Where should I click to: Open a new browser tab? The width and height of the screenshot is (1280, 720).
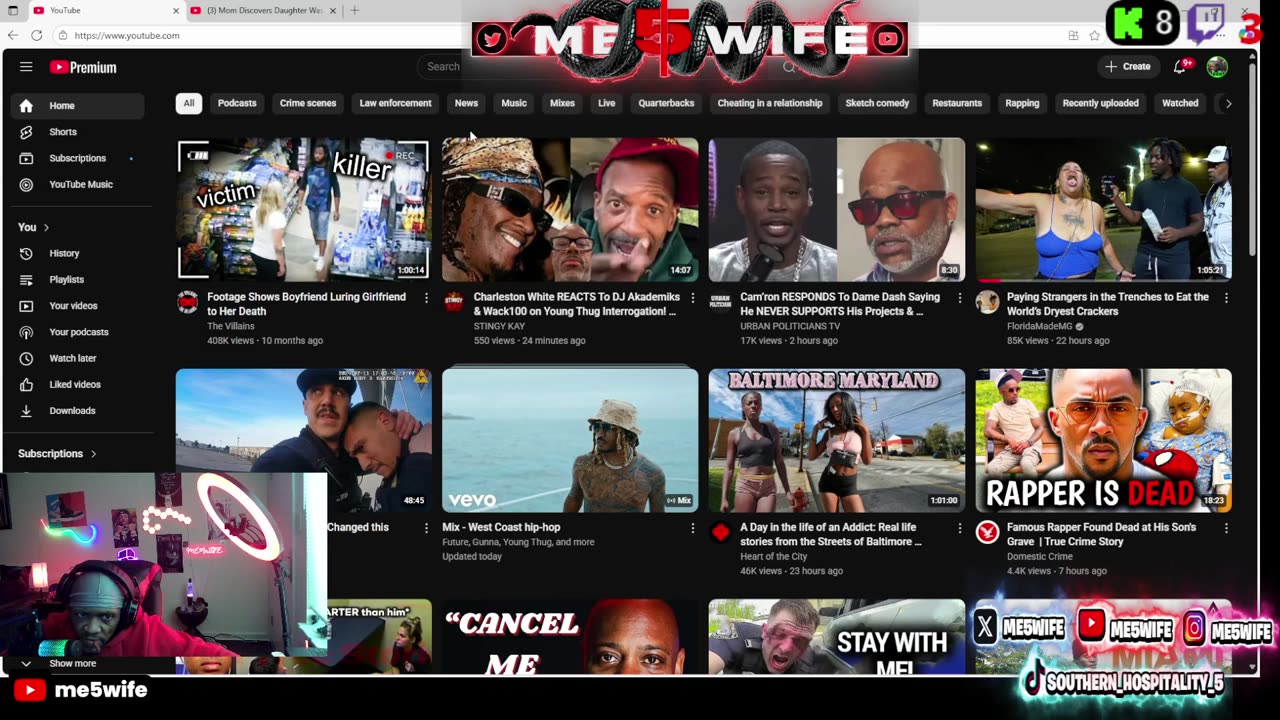pyautogui.click(x=354, y=10)
